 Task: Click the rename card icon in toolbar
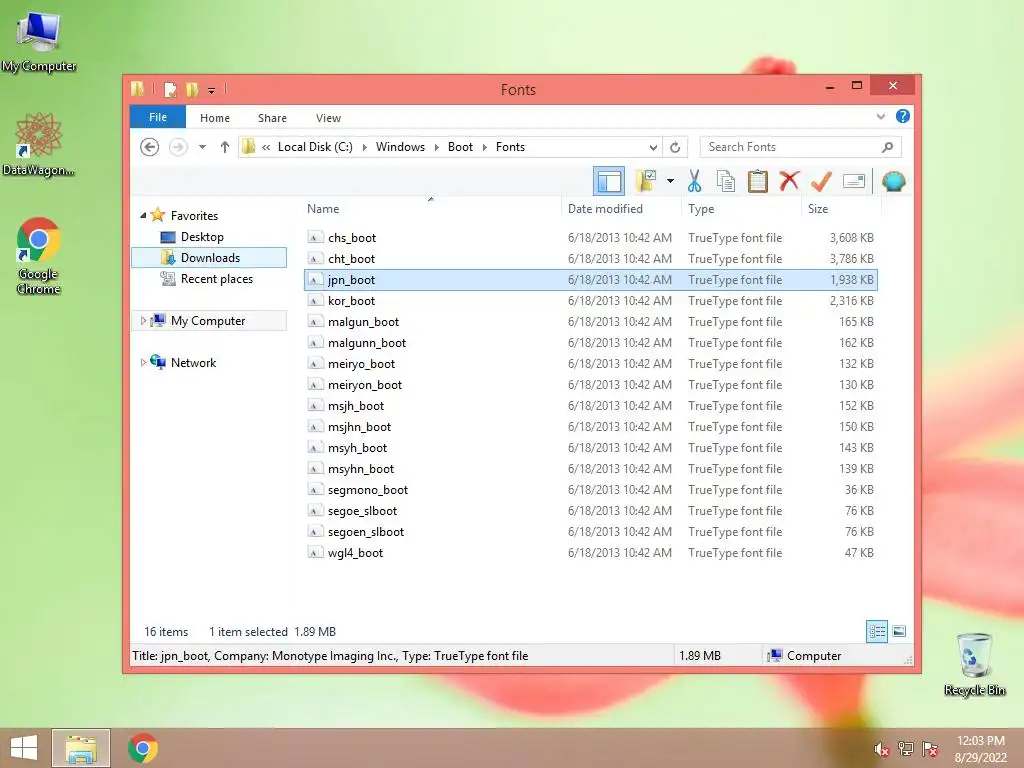[x=854, y=181]
